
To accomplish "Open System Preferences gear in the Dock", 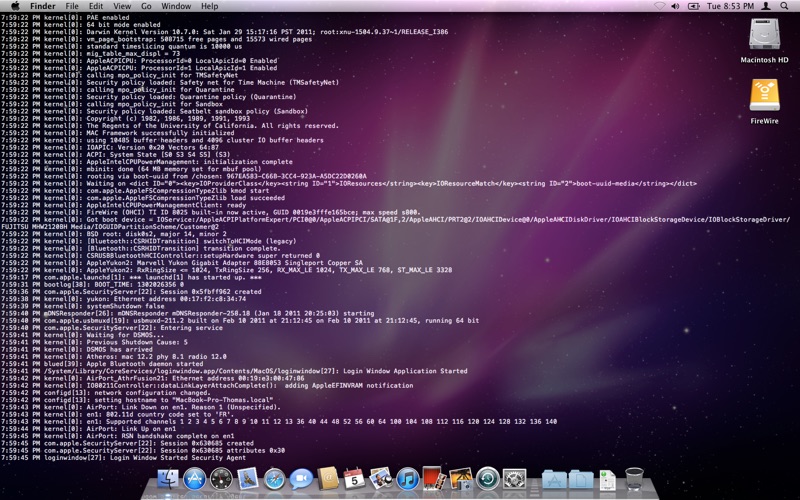I will pyautogui.click(x=514, y=480).
